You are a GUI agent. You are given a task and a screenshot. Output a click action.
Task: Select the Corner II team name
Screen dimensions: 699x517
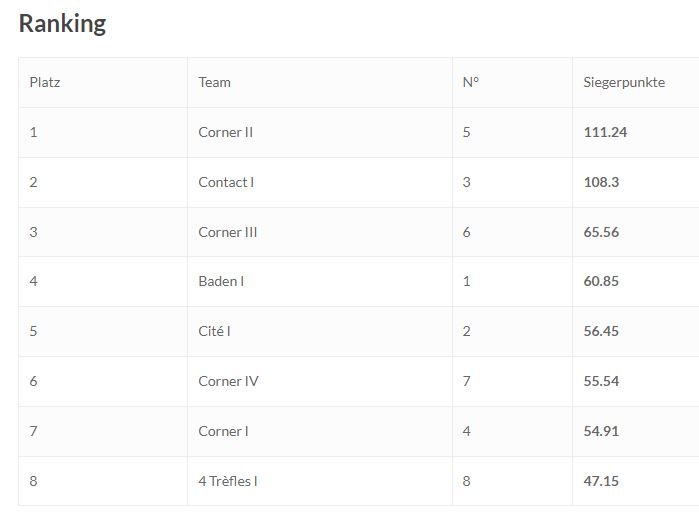[226, 132]
